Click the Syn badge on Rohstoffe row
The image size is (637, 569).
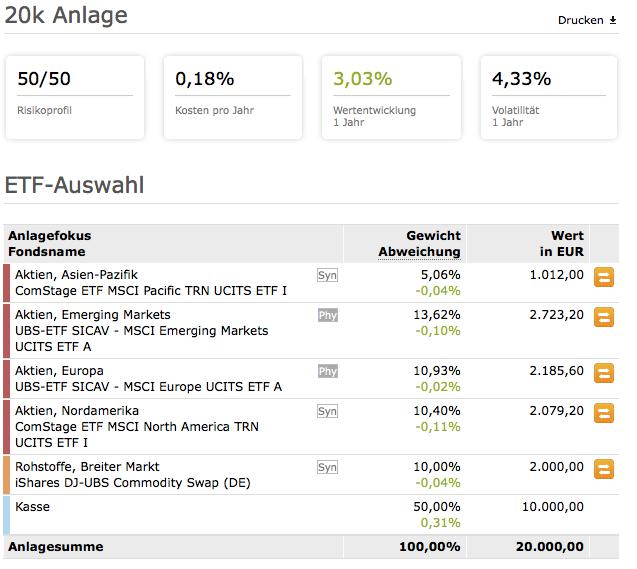(x=327, y=467)
